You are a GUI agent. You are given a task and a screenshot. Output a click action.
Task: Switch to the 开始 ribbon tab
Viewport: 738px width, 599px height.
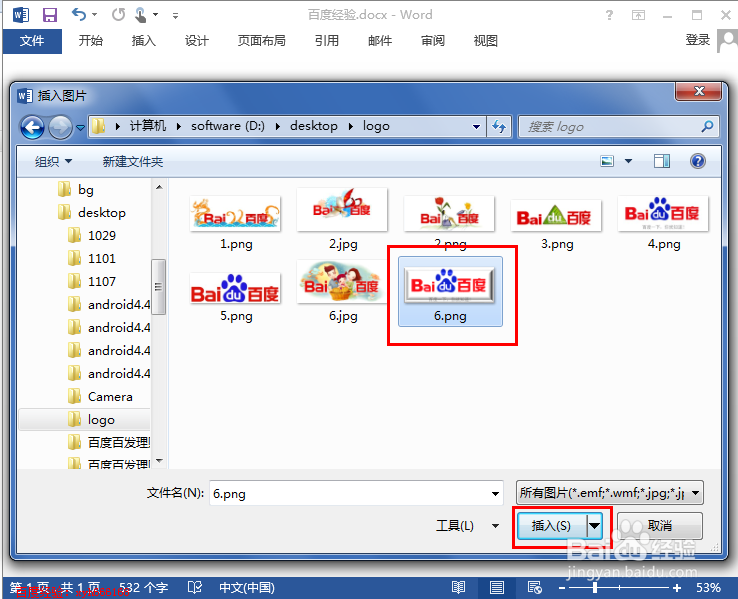point(90,41)
